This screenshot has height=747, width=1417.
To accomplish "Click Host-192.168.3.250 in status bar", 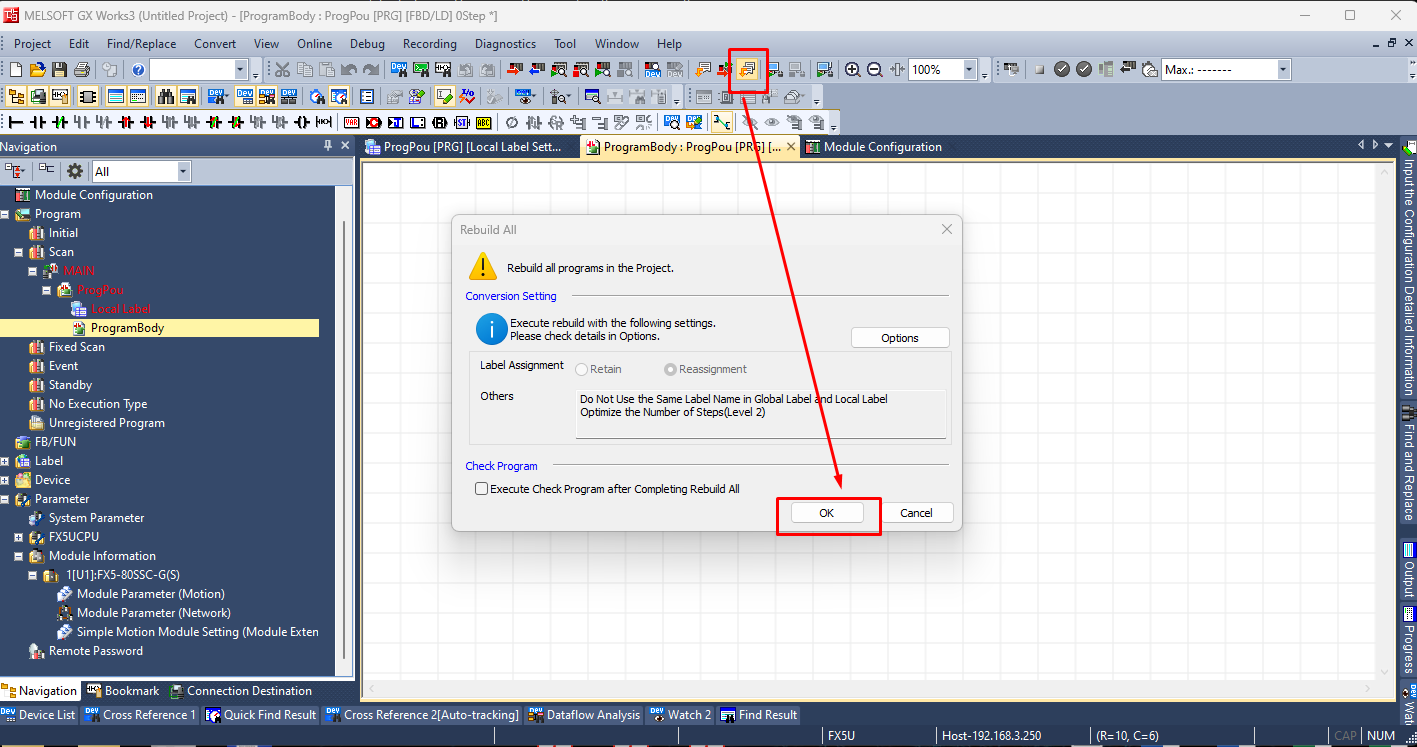I will [991, 736].
